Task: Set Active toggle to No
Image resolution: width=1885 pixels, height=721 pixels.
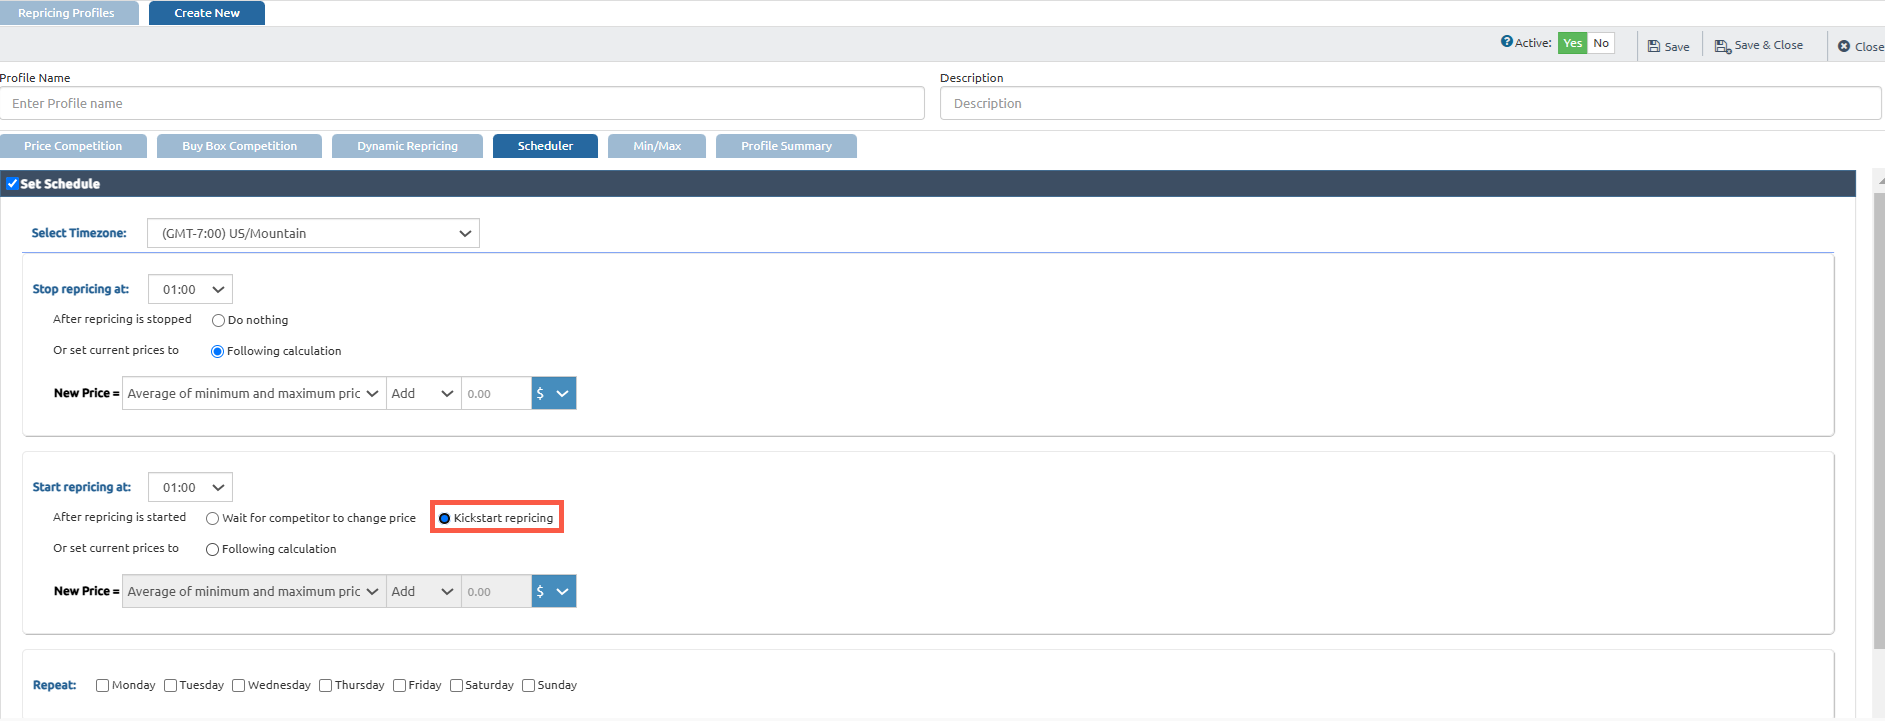Action: point(1601,43)
